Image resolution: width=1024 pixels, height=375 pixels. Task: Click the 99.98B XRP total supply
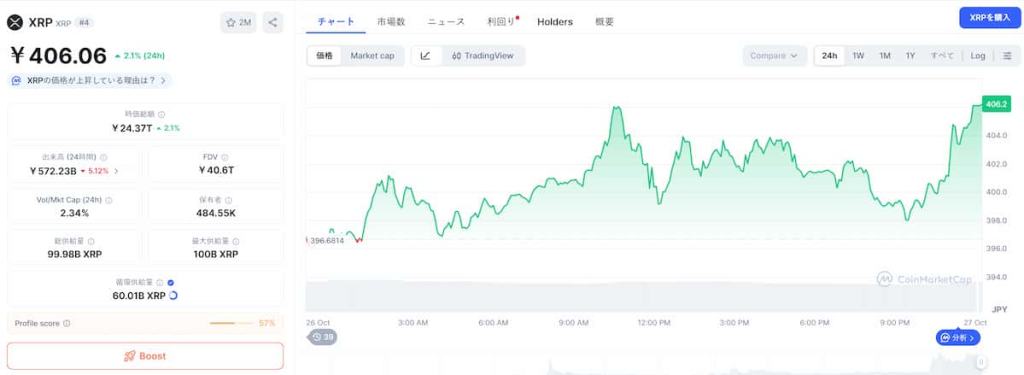75,254
